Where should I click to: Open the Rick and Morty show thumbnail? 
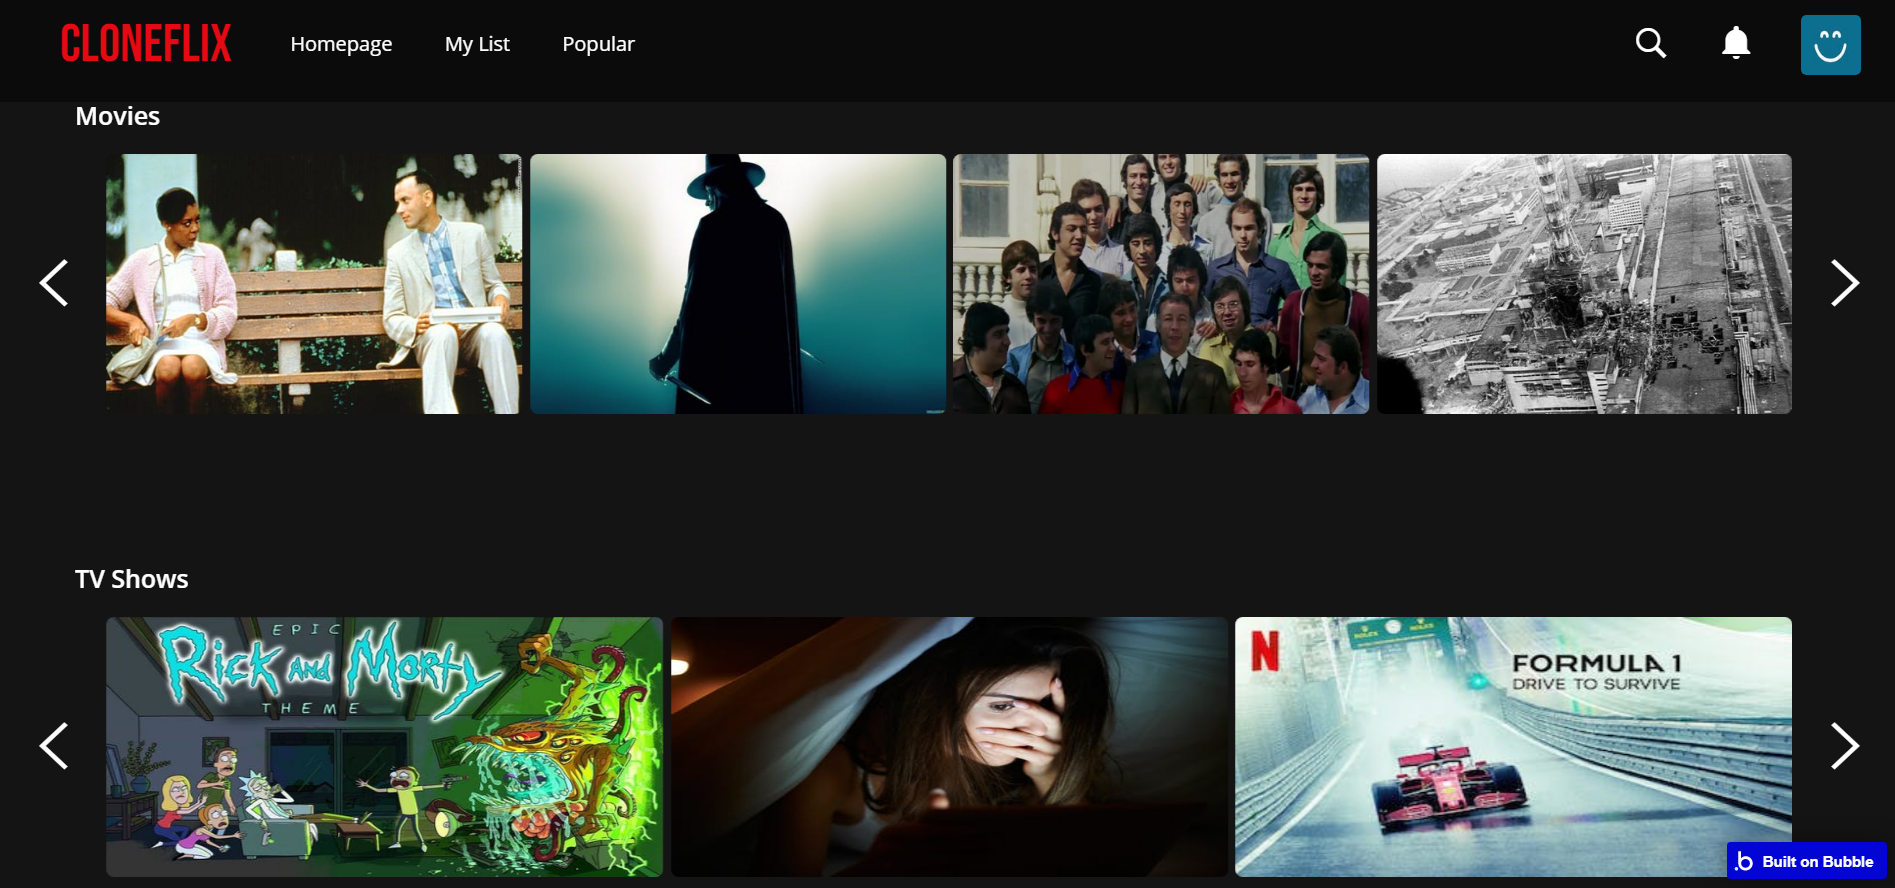(x=384, y=747)
